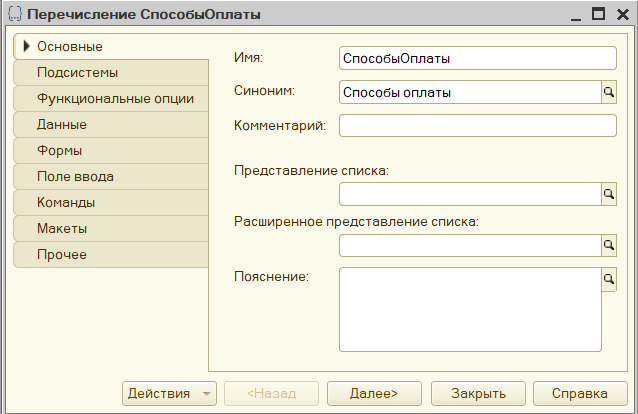Click magnifier beside Расширенное представление списка
The image size is (638, 414).
pos(608,245)
